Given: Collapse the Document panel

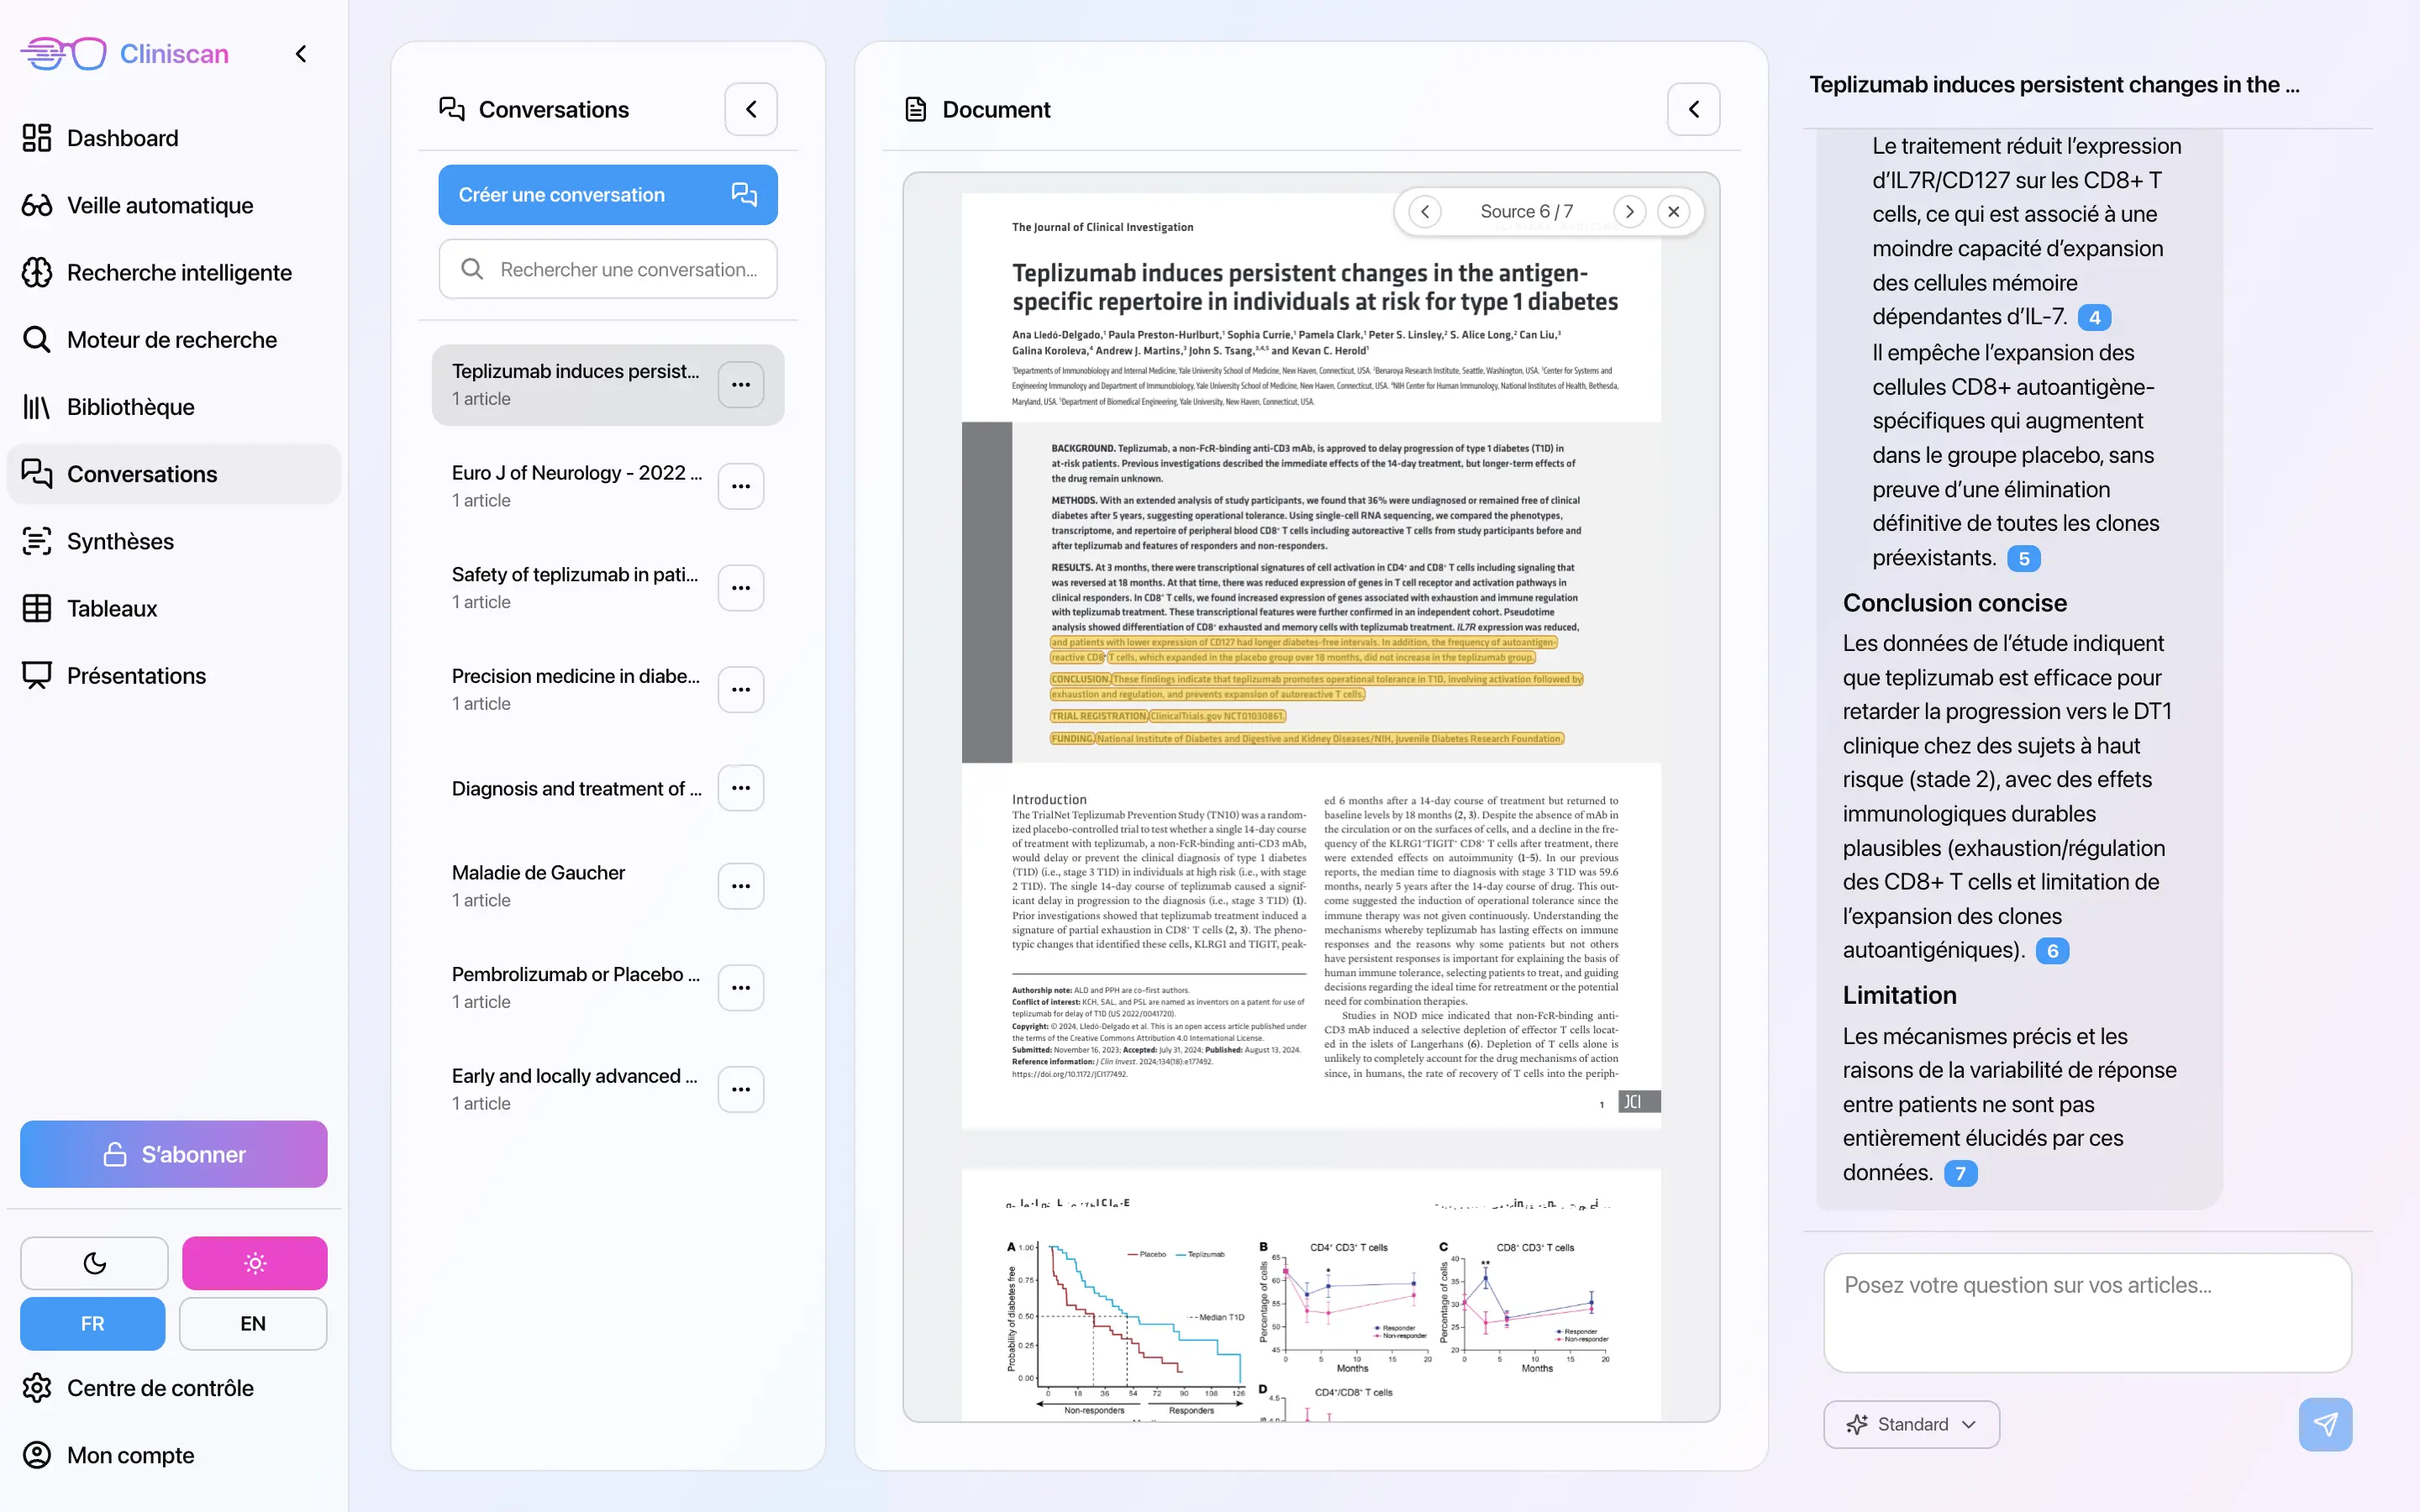Looking at the screenshot, I should click(1693, 109).
